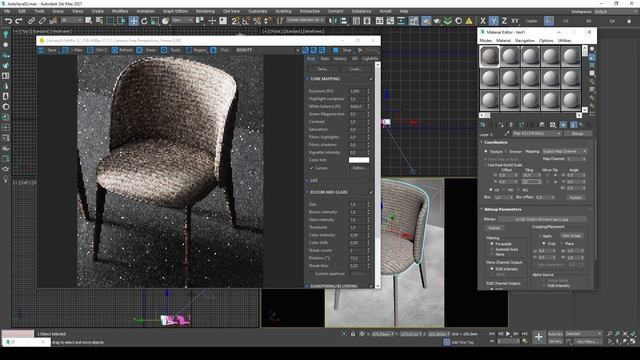Select the Summed Area filtering radio button

click(x=492, y=249)
